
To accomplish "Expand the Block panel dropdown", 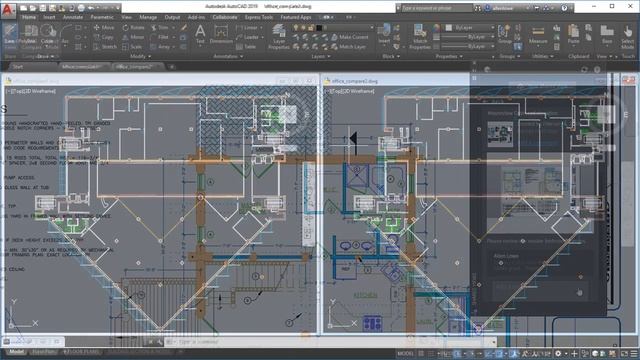I will point(391,56).
